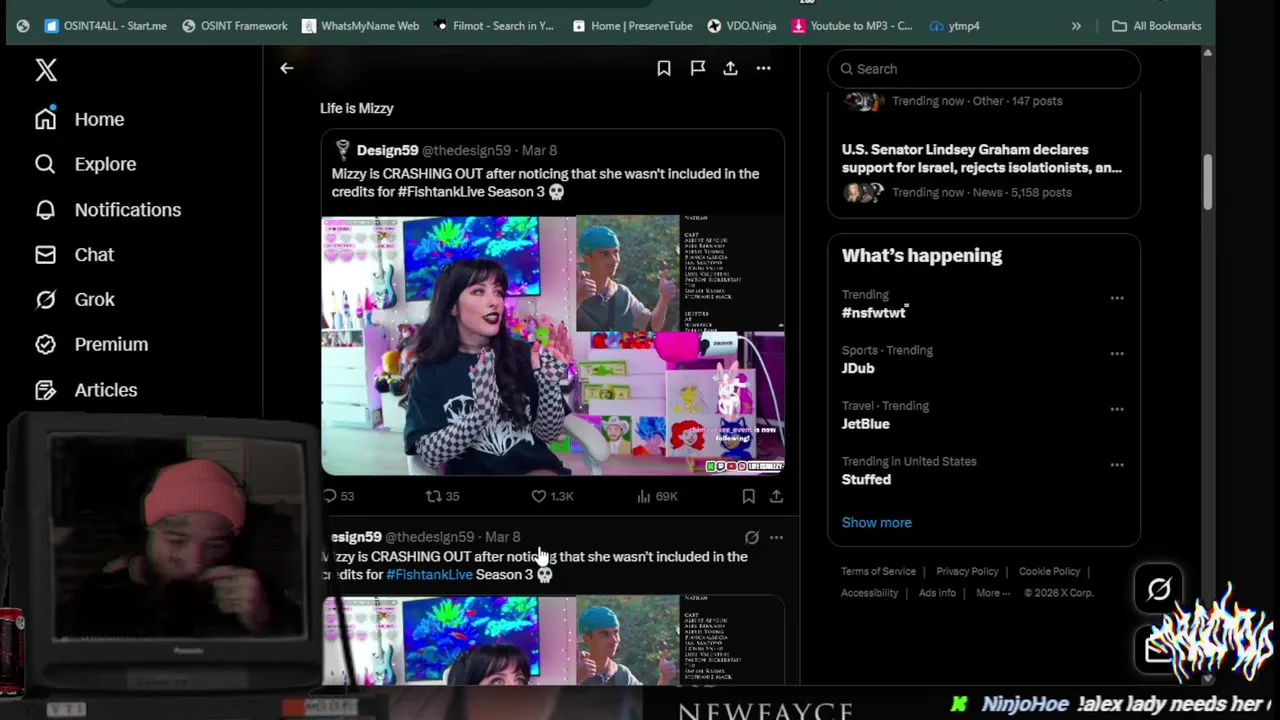Click #FishtankLive hashtag in the second post
Viewport: 1280px width, 720px height.
(429, 575)
